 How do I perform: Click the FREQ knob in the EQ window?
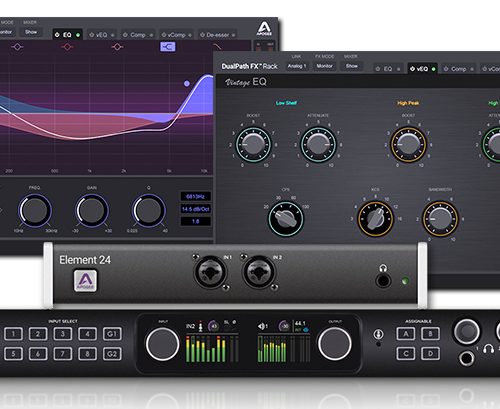tap(35, 211)
